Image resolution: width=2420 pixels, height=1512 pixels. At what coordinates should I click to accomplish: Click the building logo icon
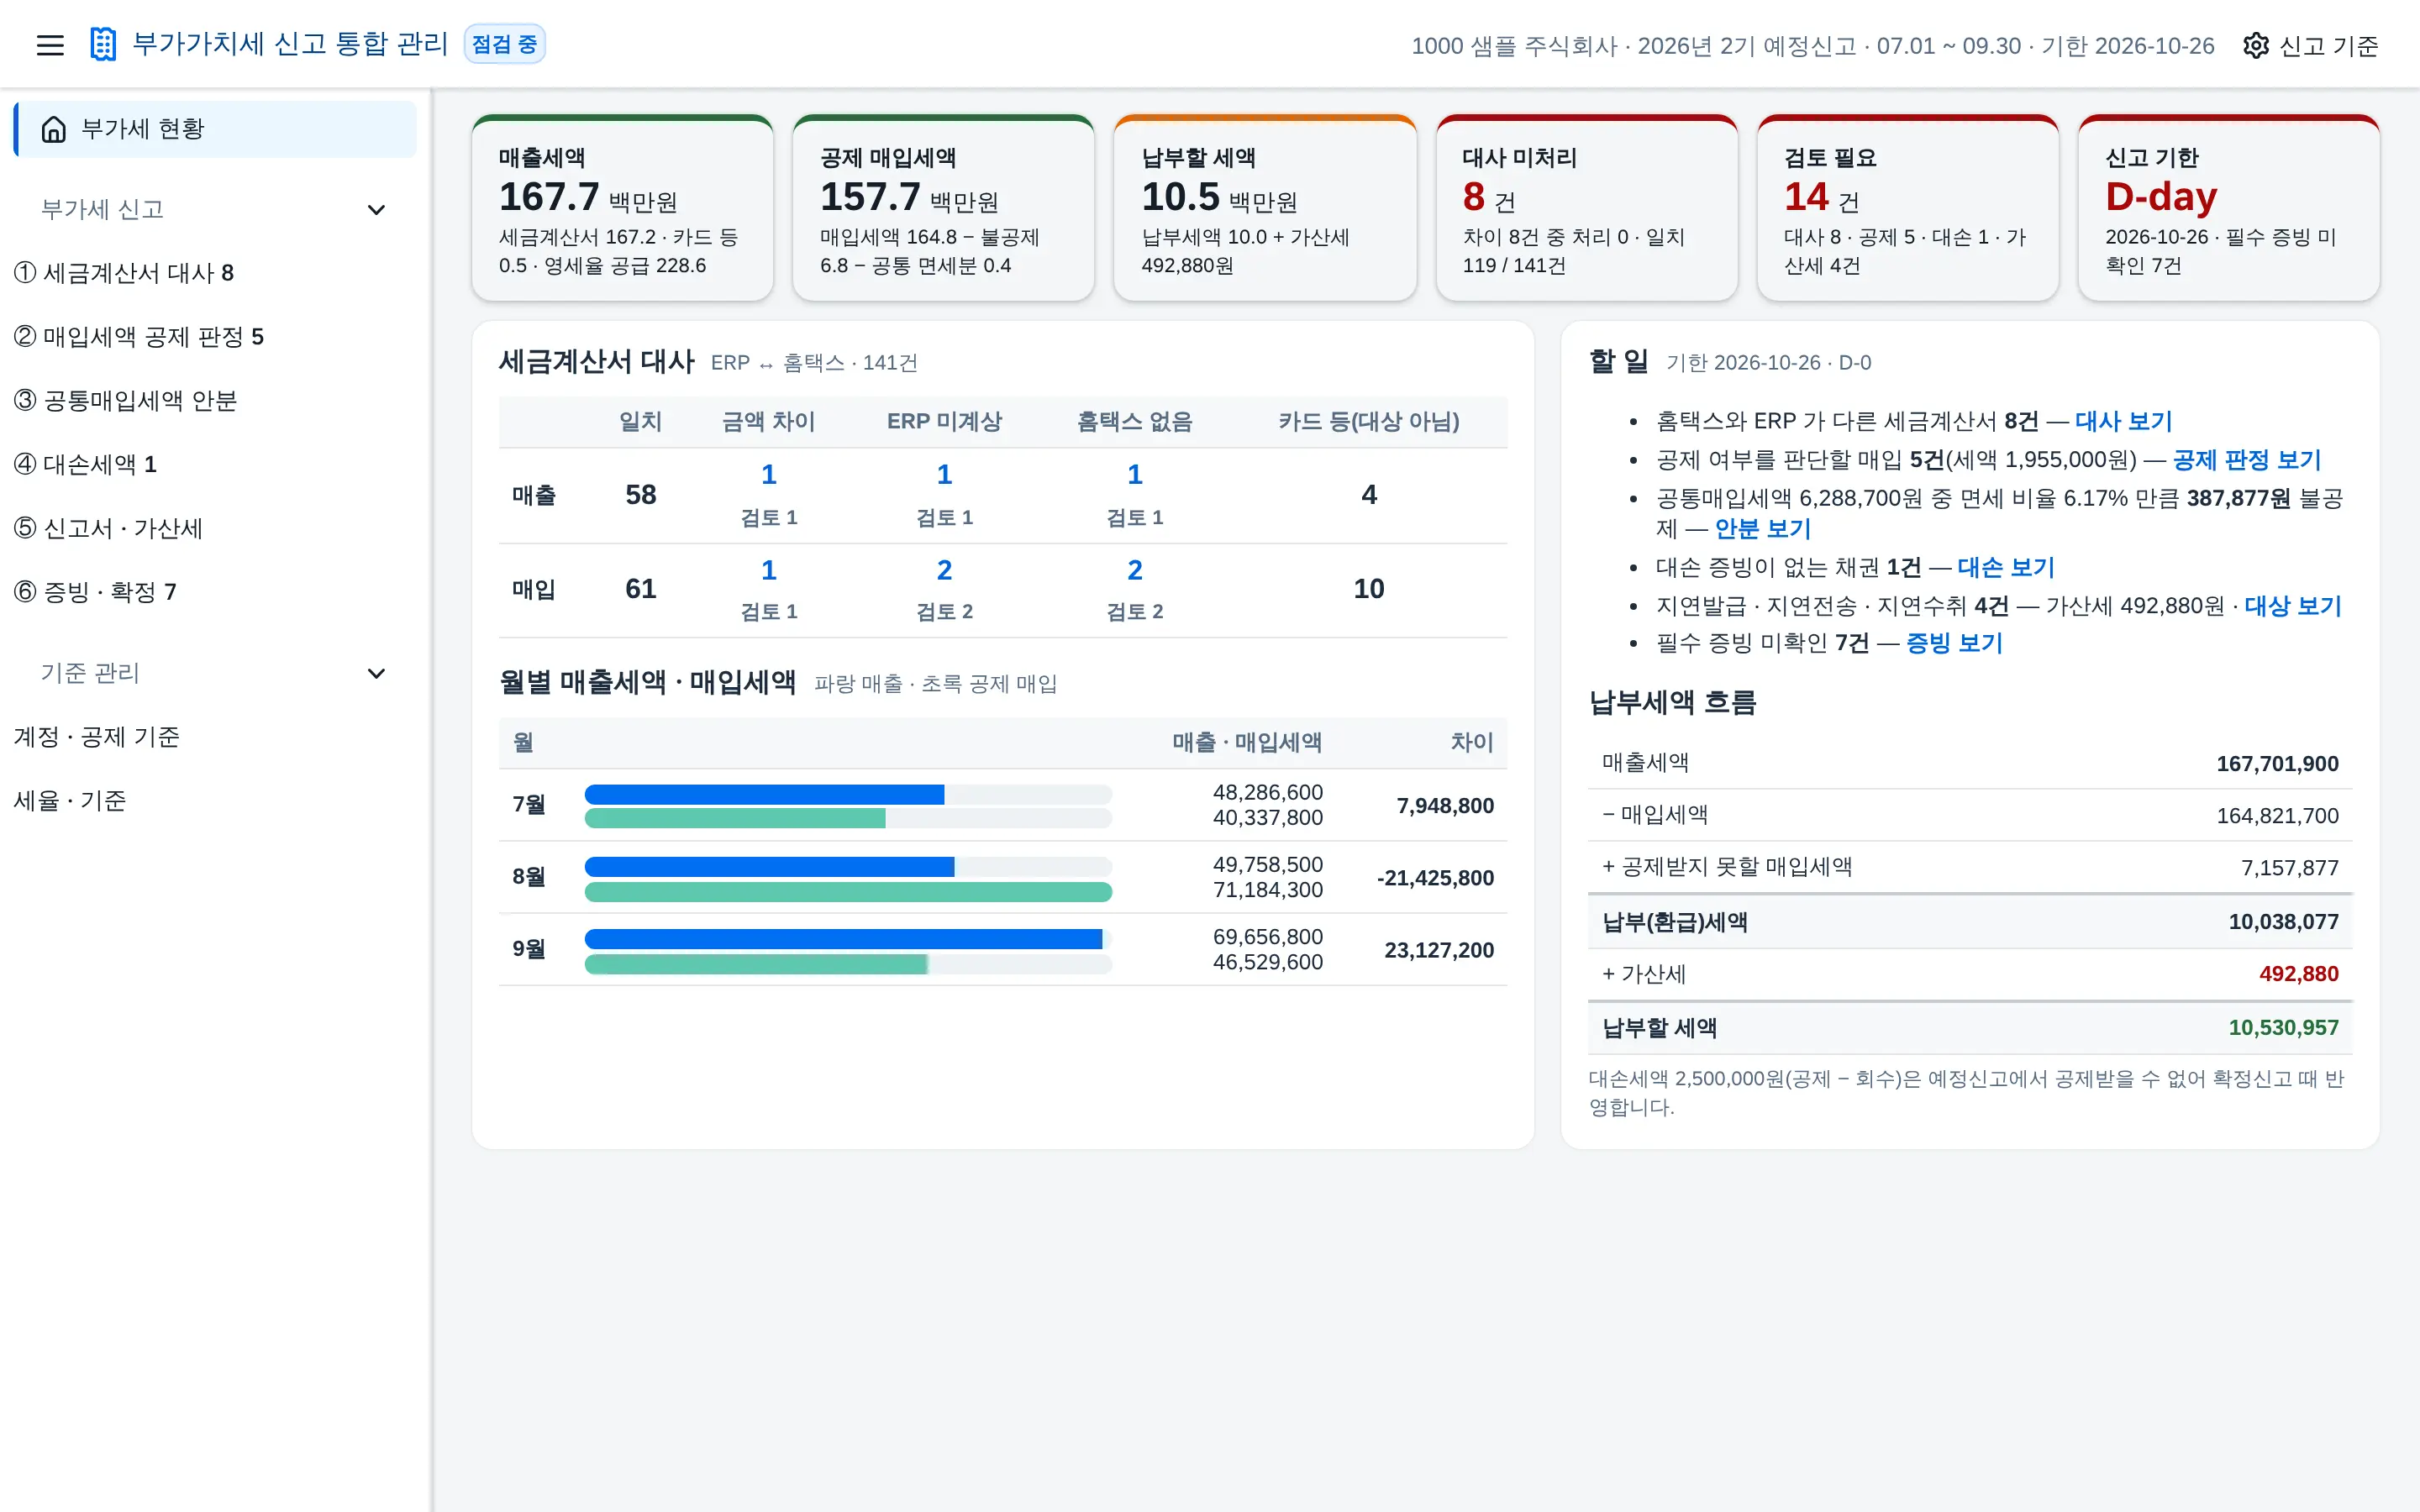click(x=103, y=45)
